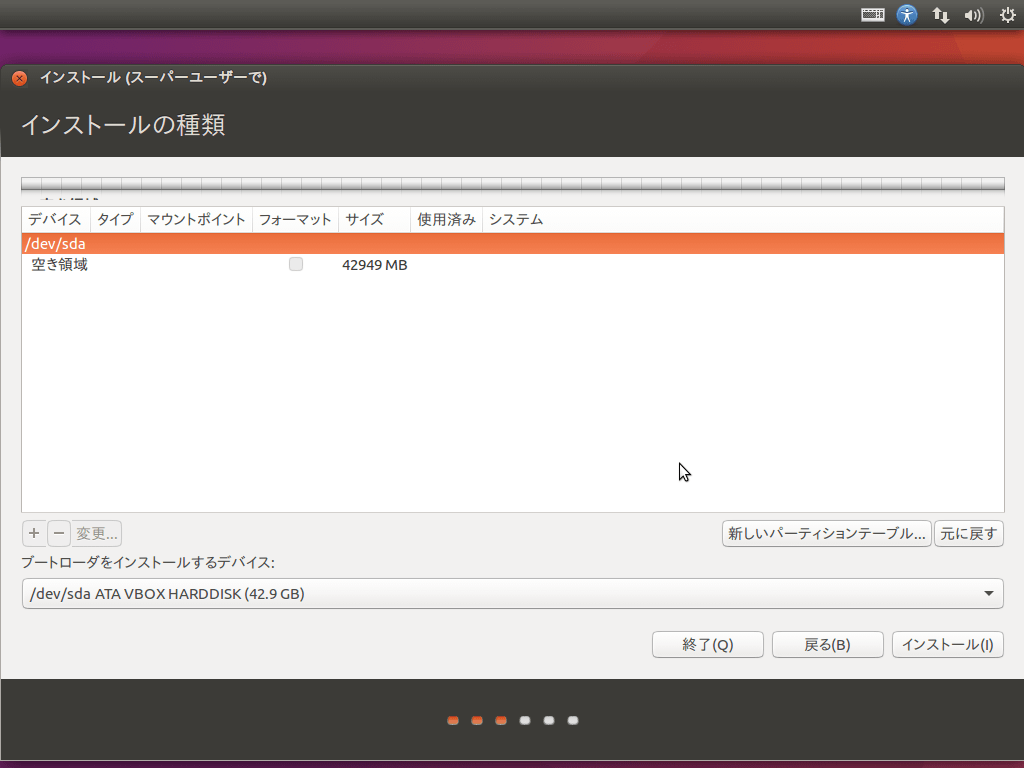Expand the /dev/sda ATA VBOX HARDDISK combo box
Viewport: 1024px width, 768px height.
(x=512, y=593)
